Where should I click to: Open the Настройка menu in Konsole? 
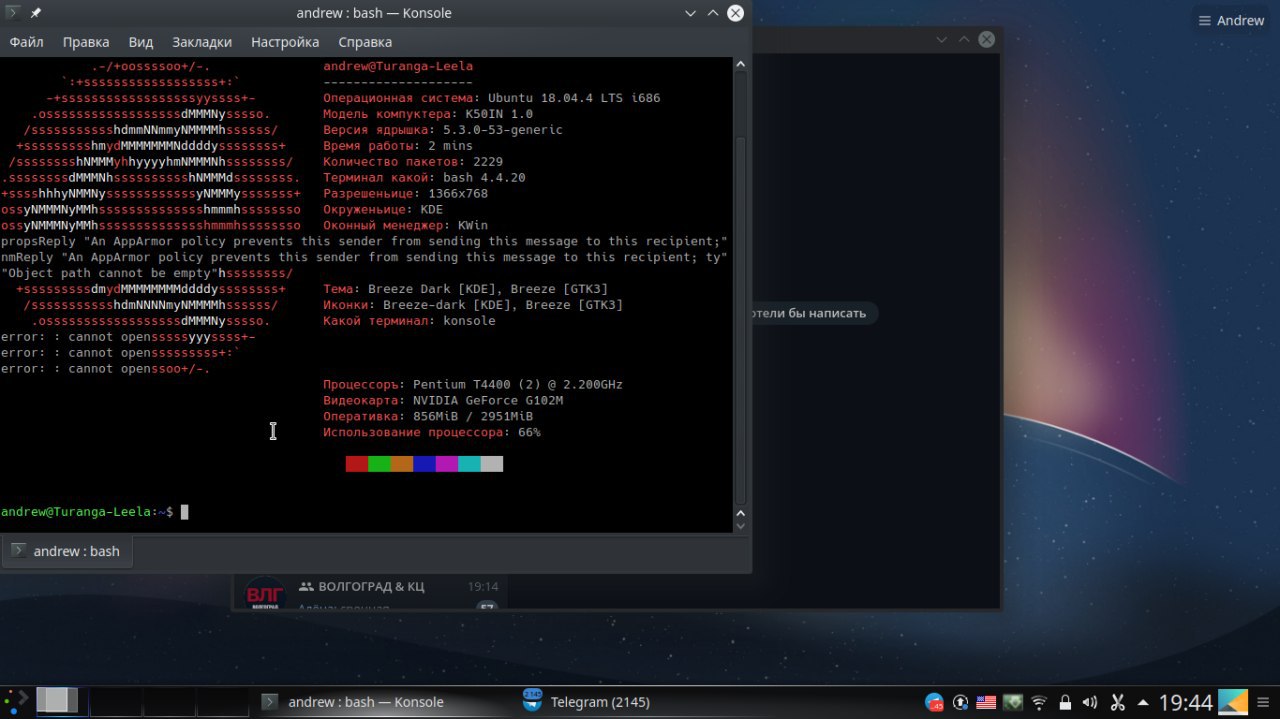click(x=285, y=42)
